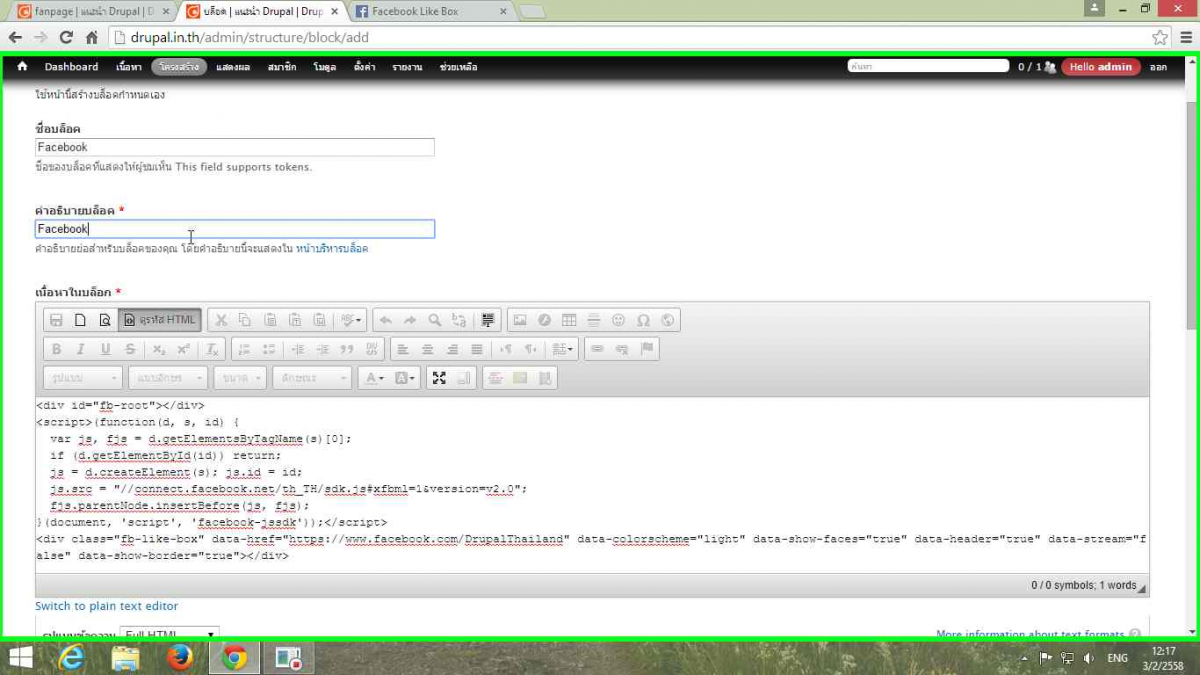The height and width of the screenshot is (675, 1200).
Task: Click the Remove Format icon
Action: click(x=212, y=349)
